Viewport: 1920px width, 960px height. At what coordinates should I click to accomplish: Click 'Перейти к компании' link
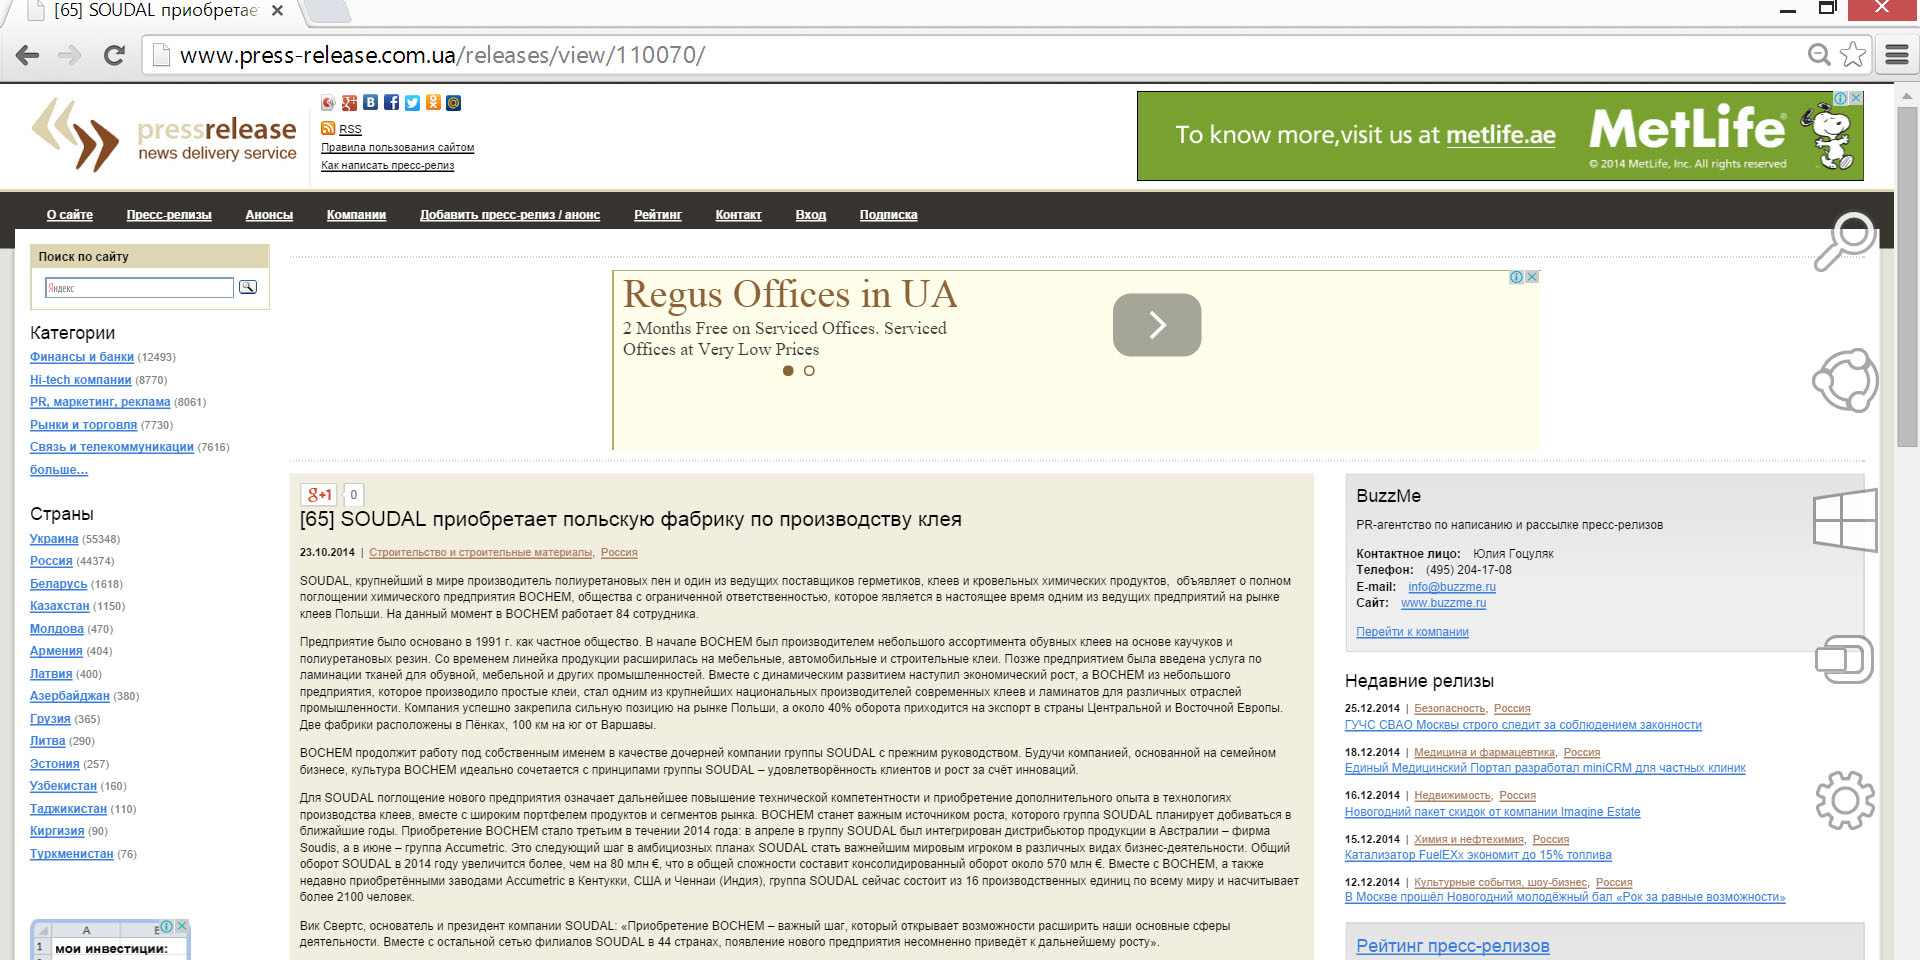[1412, 632]
